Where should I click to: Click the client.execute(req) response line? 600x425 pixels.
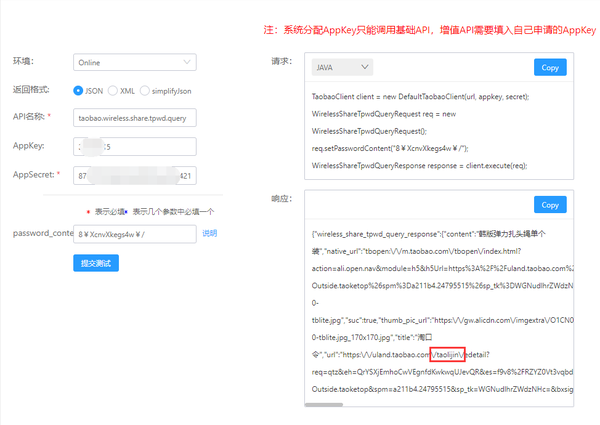(420, 165)
